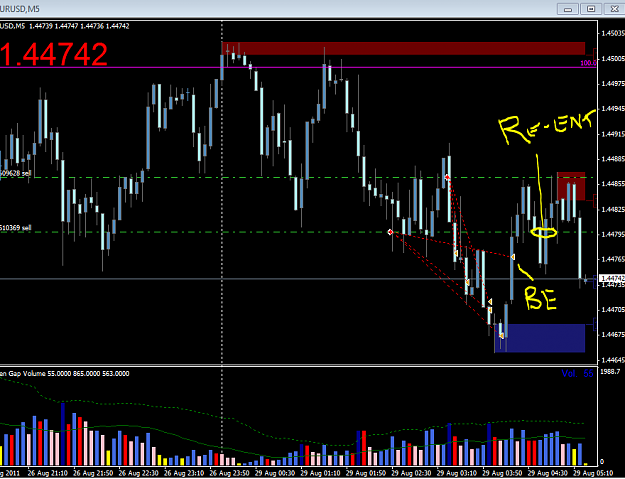Select the wide dark red zone rectangle at top
Screen dimensions: 625x479
coord(403,48)
